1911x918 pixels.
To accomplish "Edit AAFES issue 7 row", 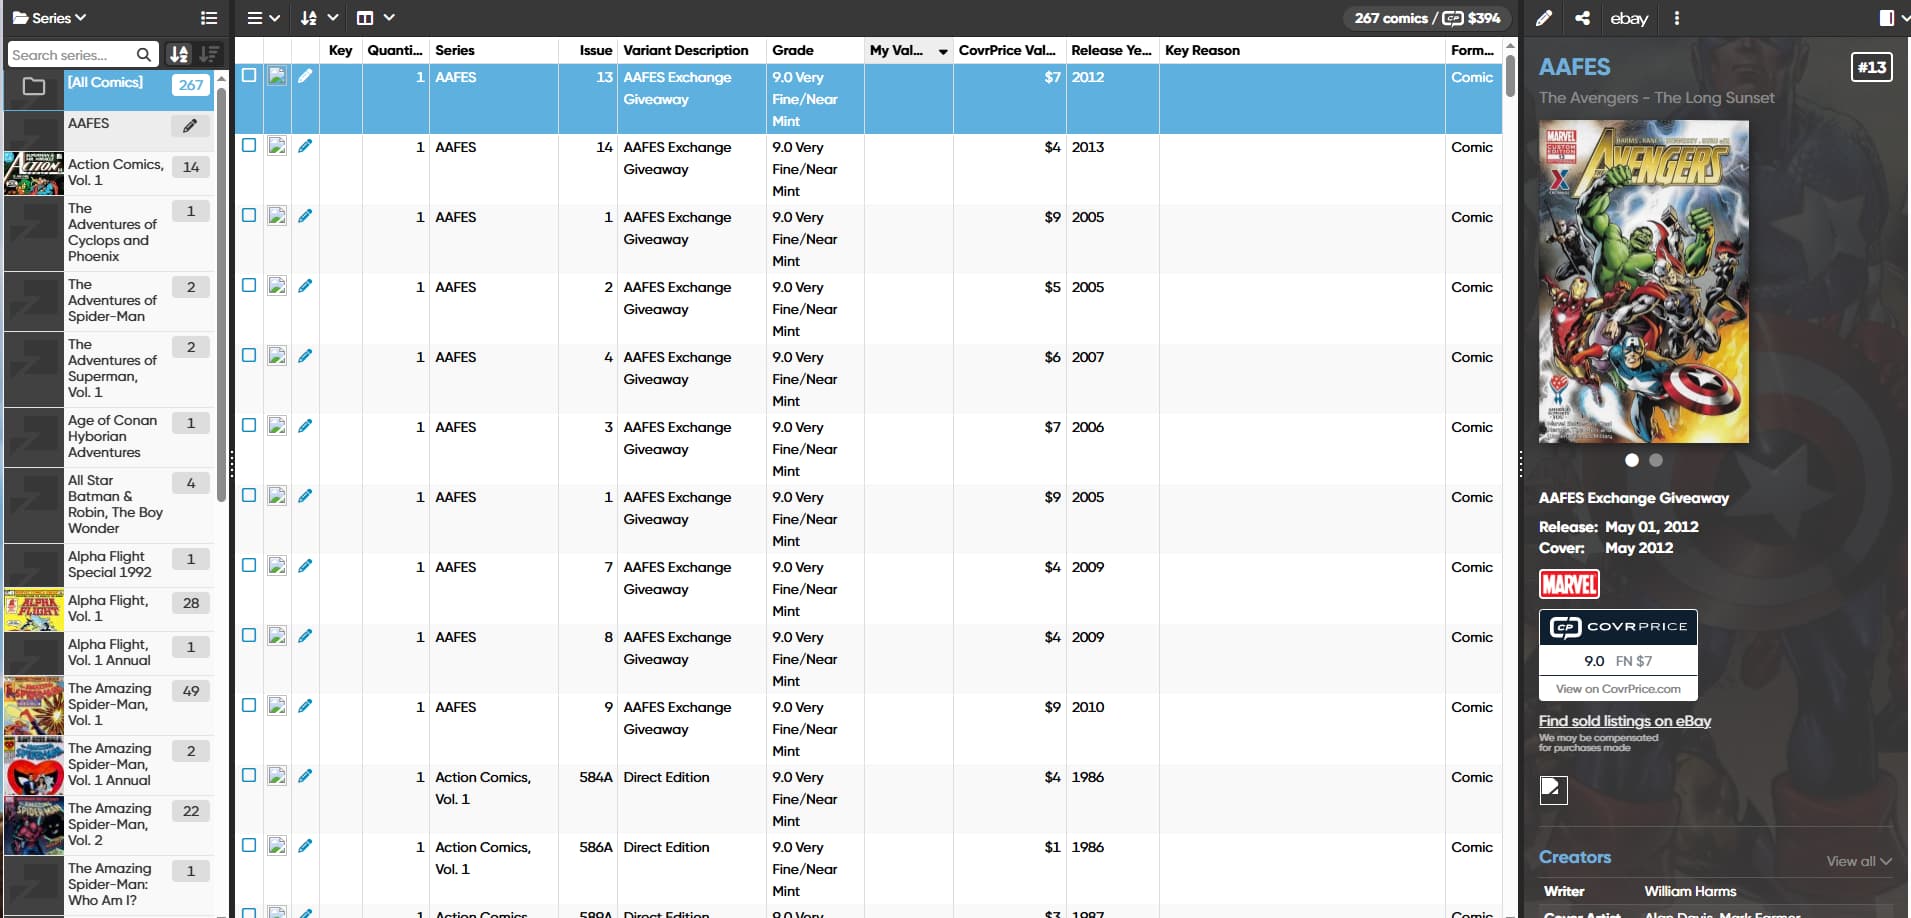I will point(305,566).
